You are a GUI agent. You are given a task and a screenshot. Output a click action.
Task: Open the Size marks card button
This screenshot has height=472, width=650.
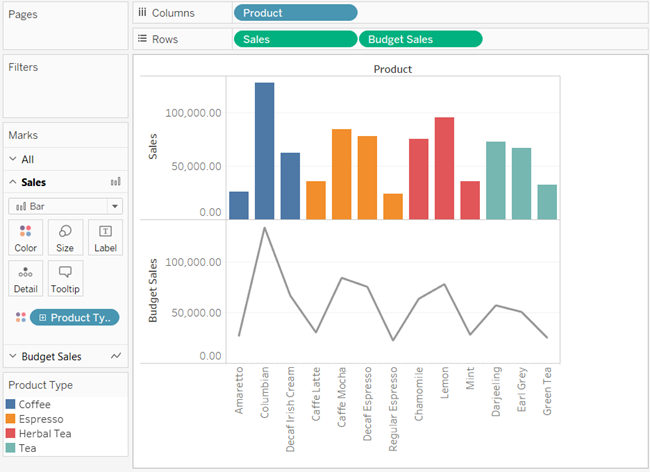[65, 237]
